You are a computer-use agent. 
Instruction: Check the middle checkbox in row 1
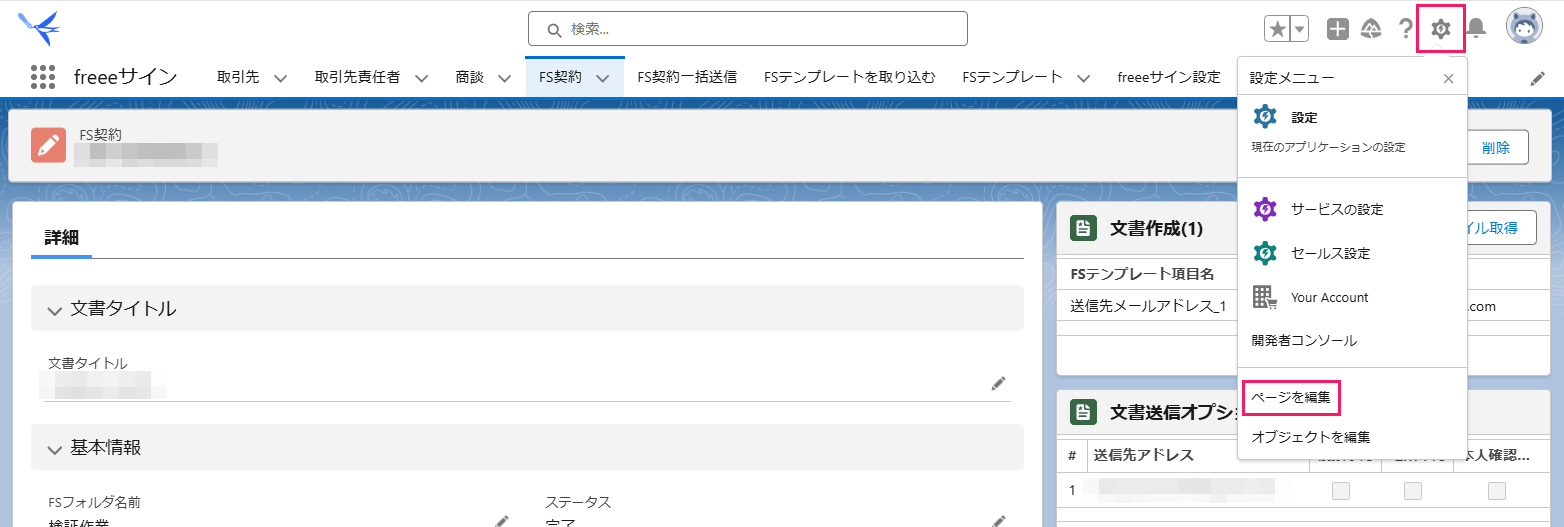1413,490
